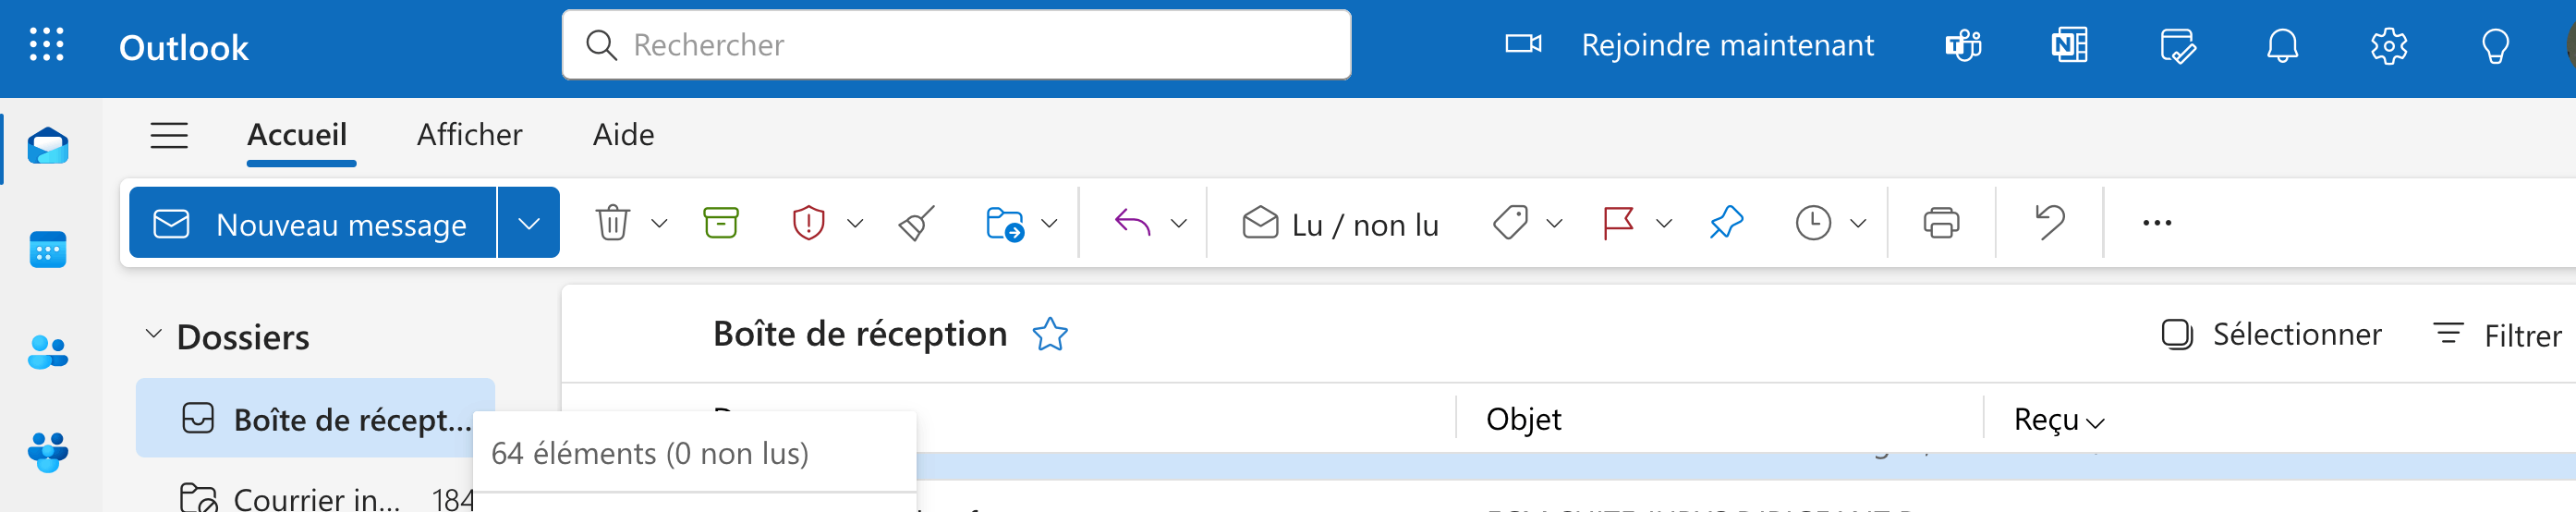Switch to the Afficher tab
The height and width of the screenshot is (512, 2576).
[469, 135]
